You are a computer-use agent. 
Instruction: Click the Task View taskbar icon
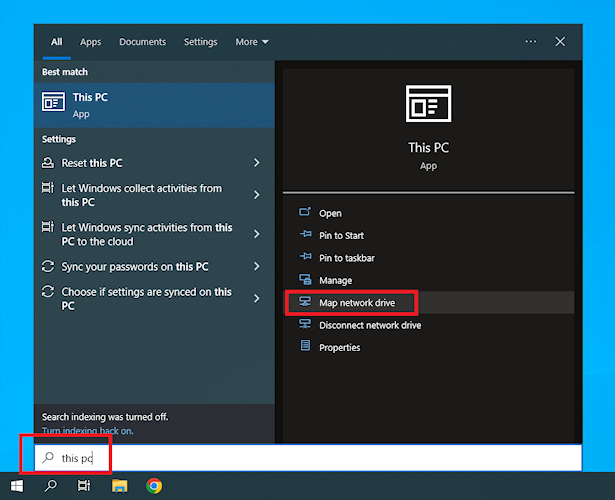click(85, 486)
